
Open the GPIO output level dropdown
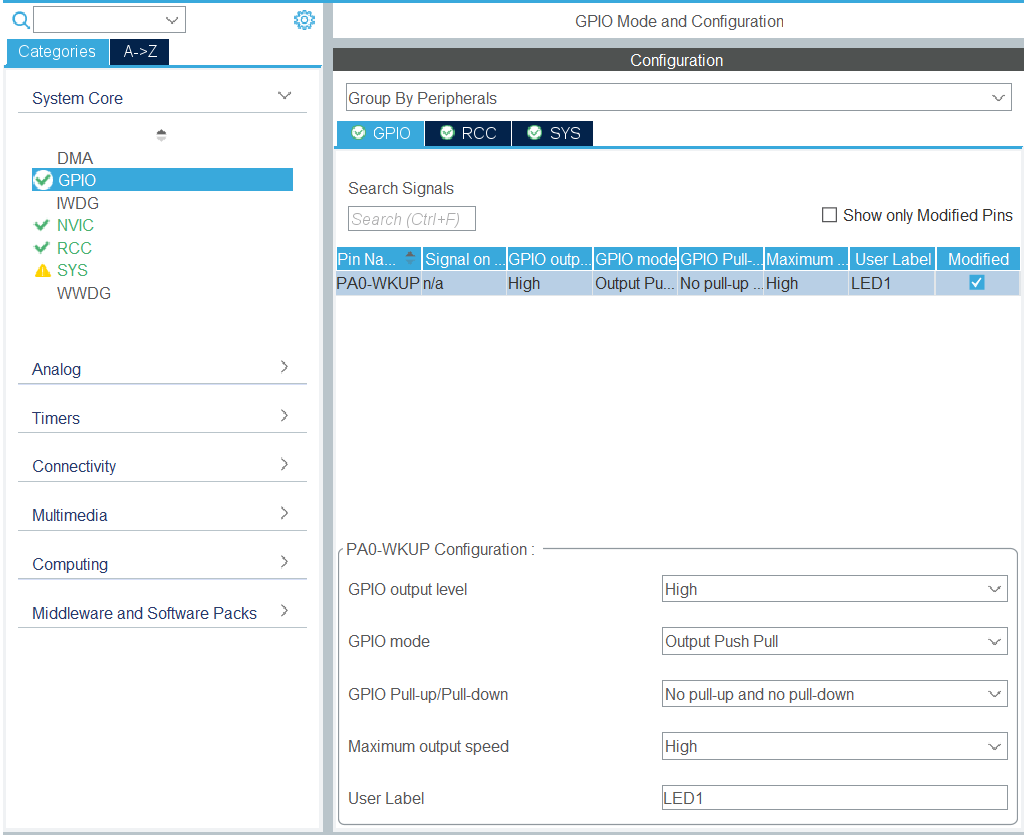tap(834, 589)
